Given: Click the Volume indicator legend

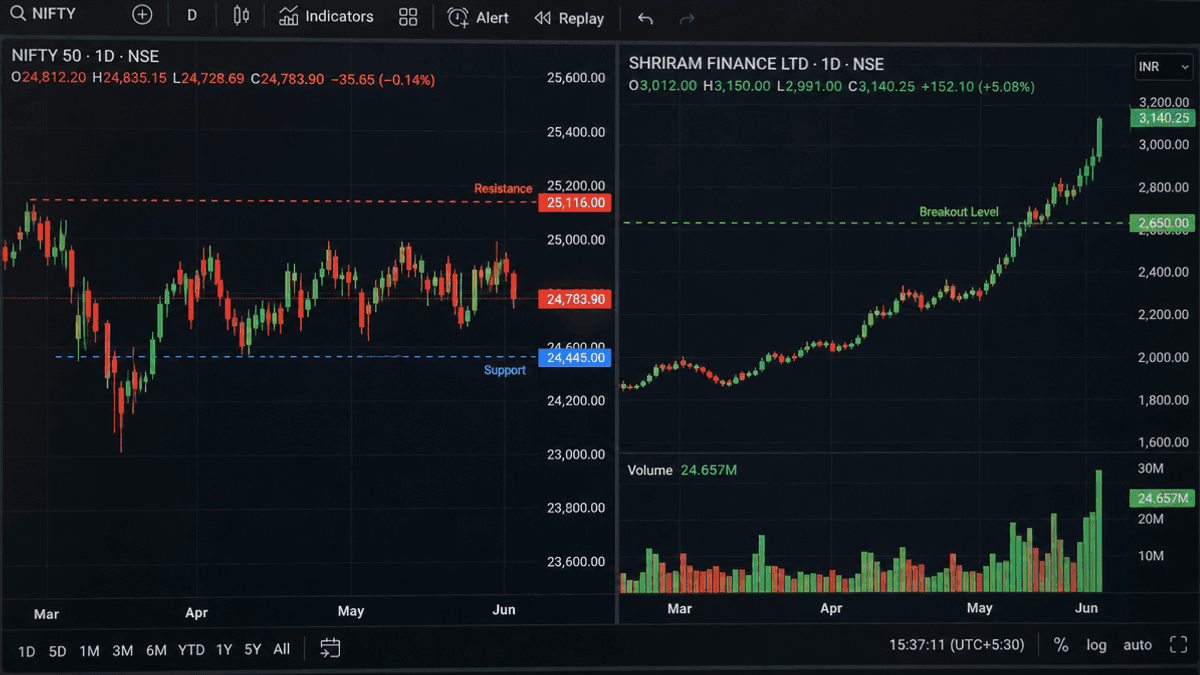Looking at the screenshot, I should (682, 470).
